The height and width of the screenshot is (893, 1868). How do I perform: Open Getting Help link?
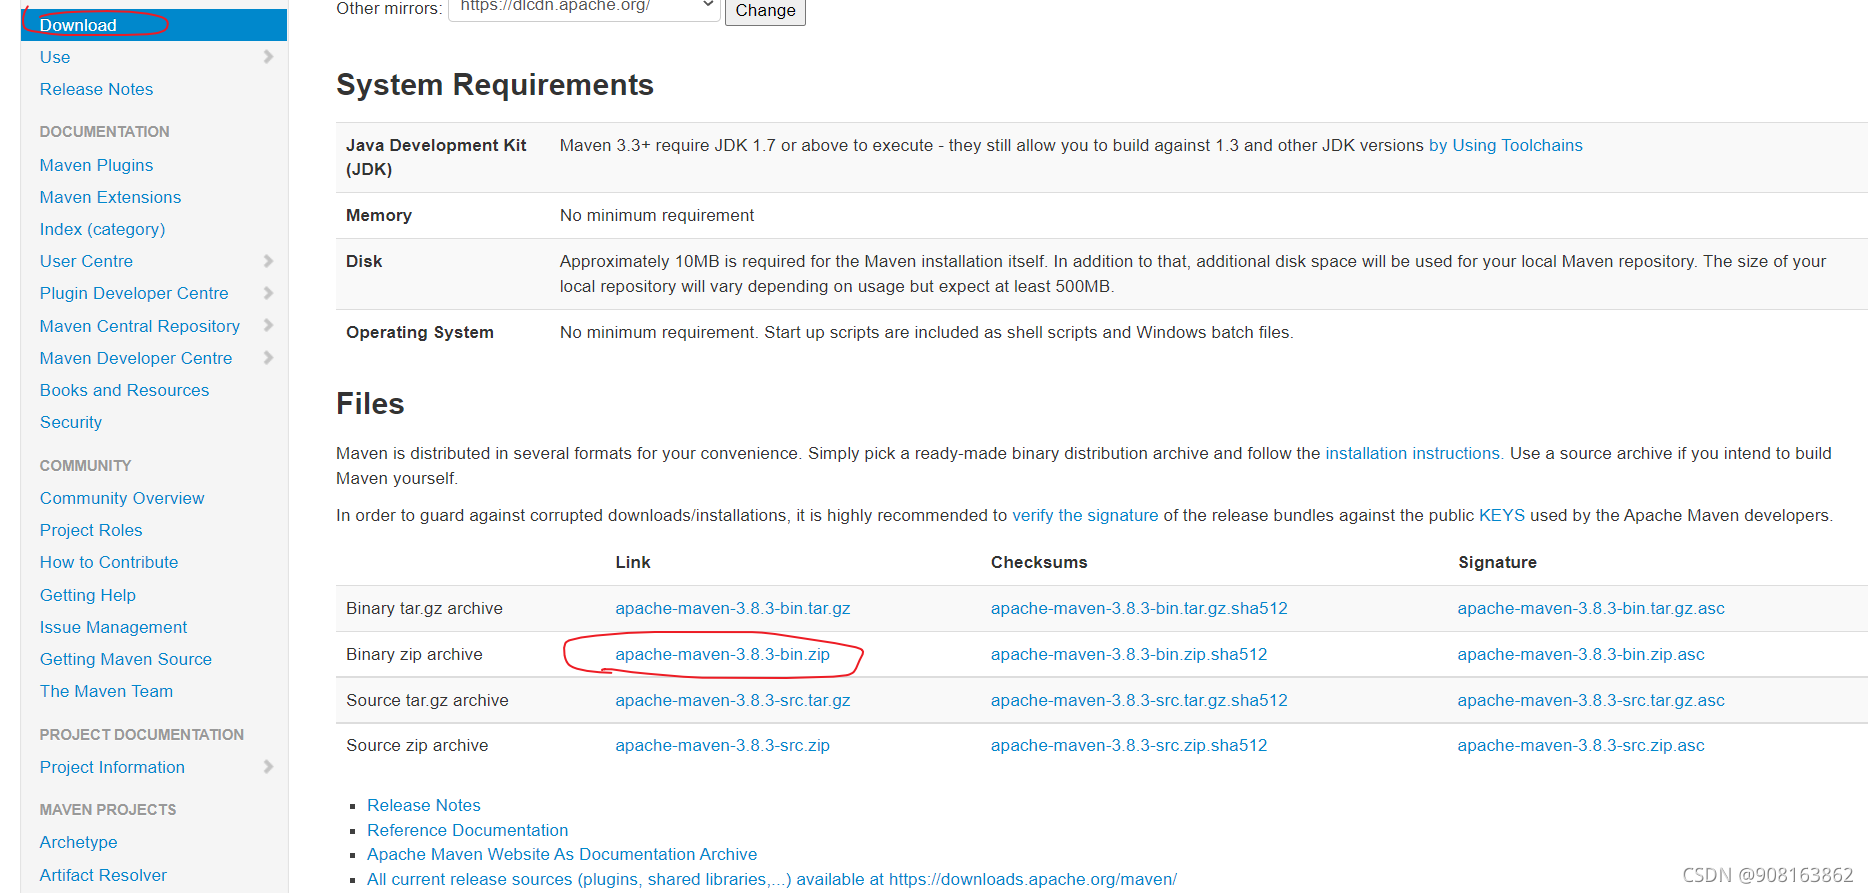(88, 595)
